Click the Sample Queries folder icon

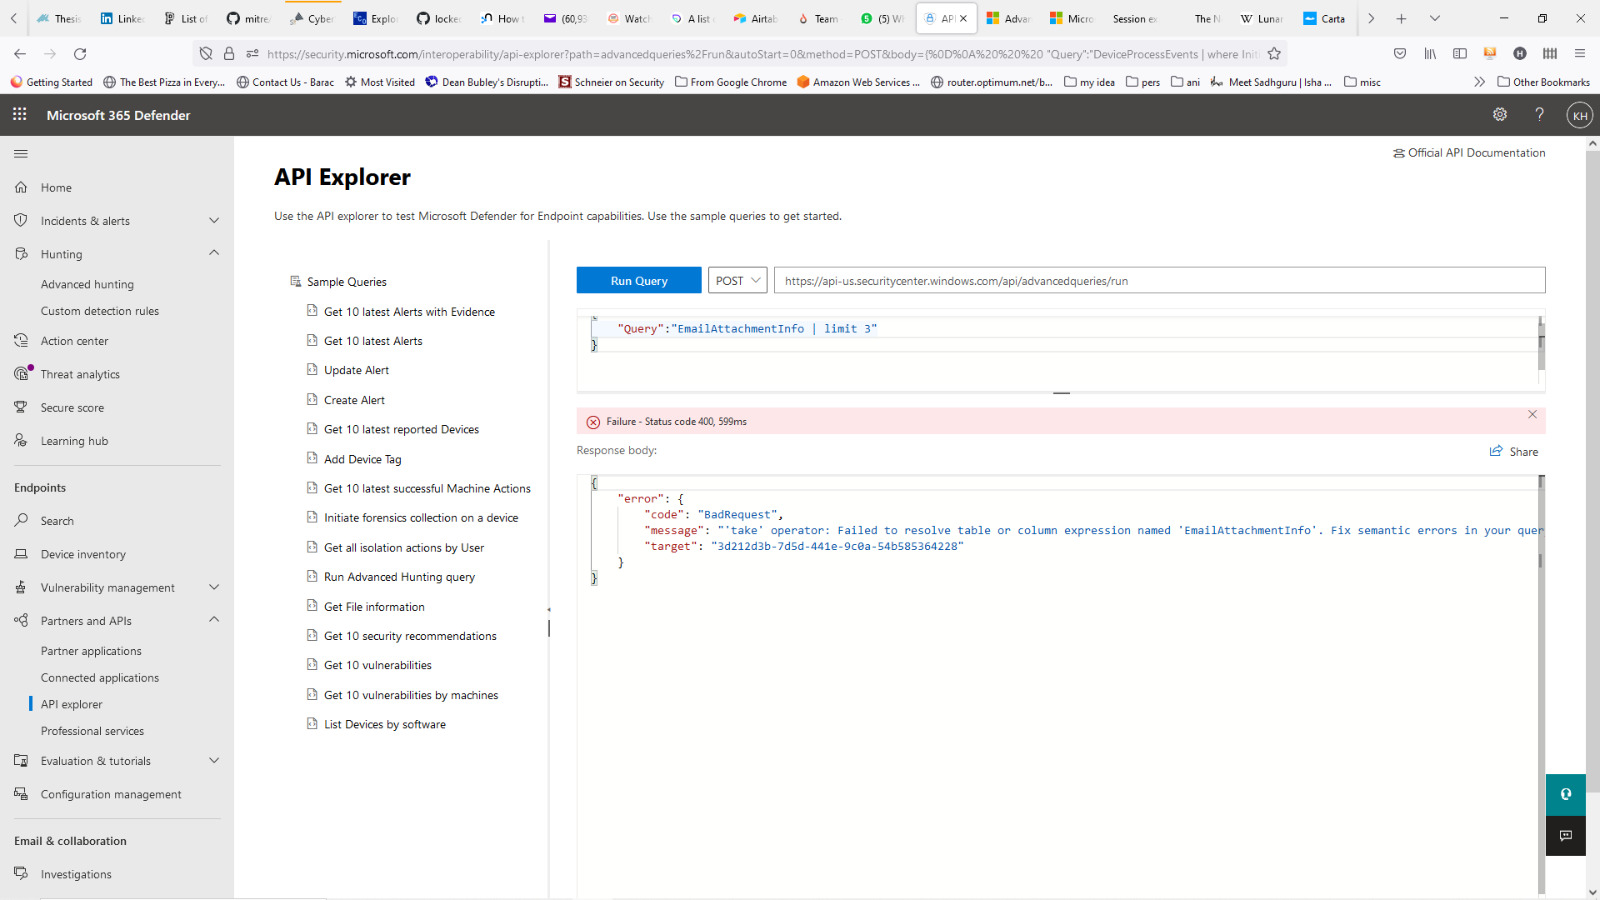[x=296, y=281]
